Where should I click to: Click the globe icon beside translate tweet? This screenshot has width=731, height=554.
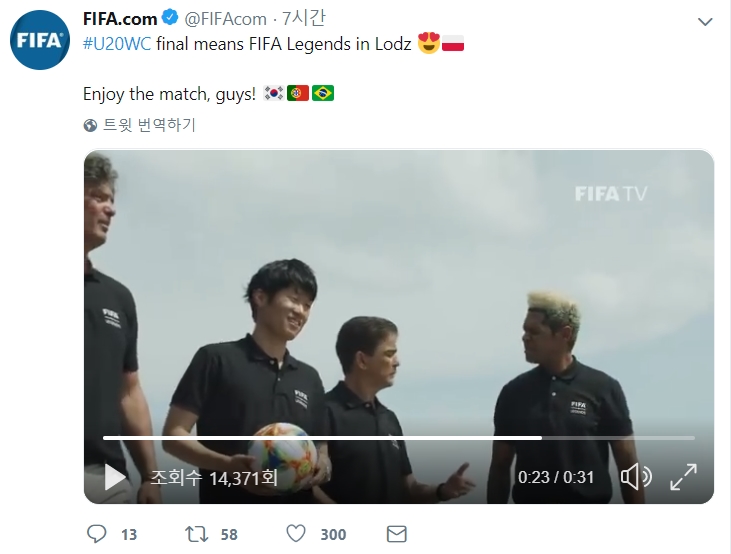click(x=90, y=125)
